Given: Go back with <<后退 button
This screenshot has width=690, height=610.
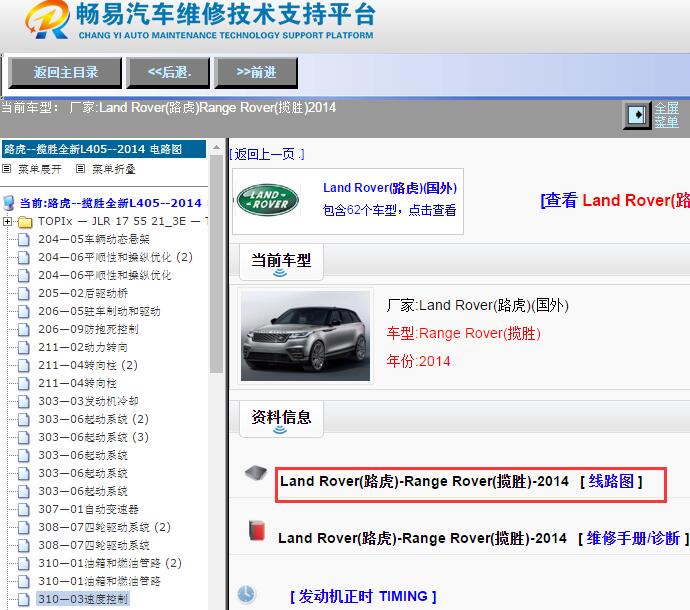Looking at the screenshot, I should (x=169, y=73).
